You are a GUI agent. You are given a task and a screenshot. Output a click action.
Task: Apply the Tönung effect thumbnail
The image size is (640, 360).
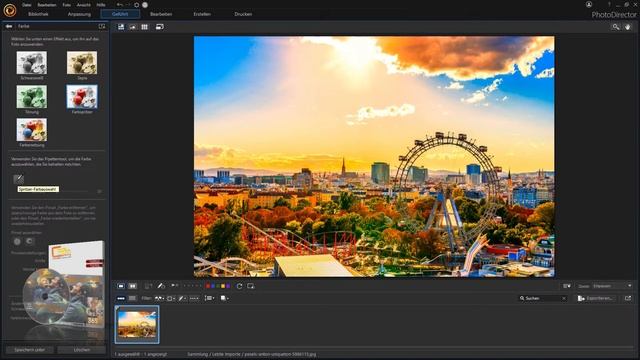click(x=31, y=97)
